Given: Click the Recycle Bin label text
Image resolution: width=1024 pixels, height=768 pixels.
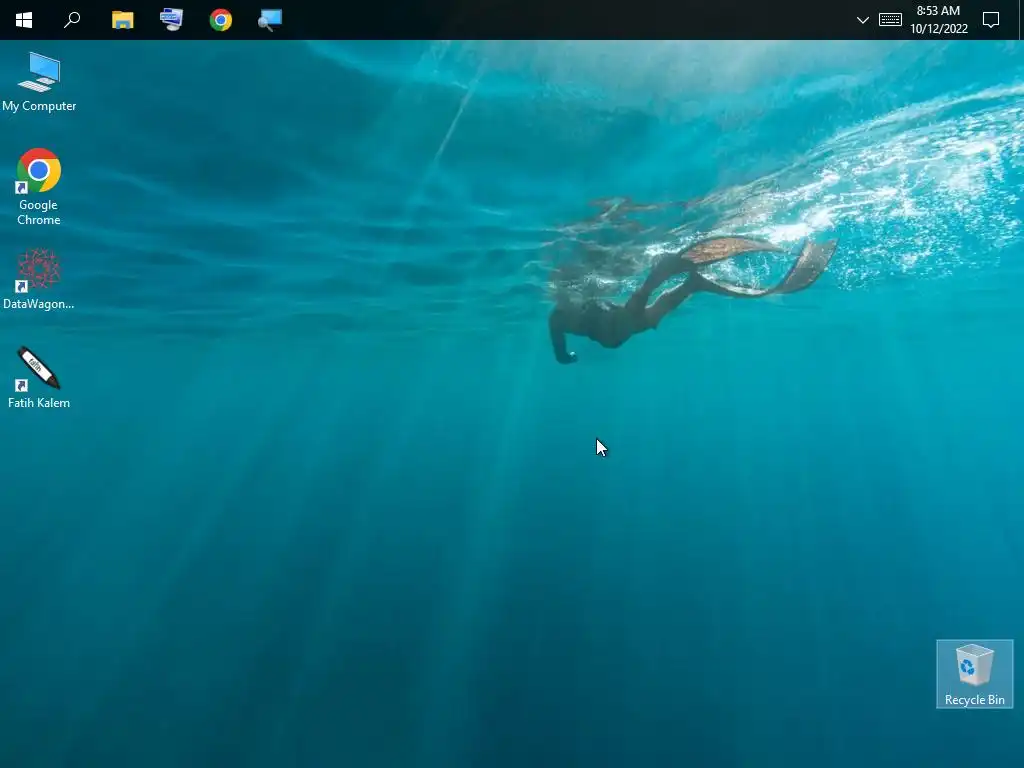Looking at the screenshot, I should 974,699.
